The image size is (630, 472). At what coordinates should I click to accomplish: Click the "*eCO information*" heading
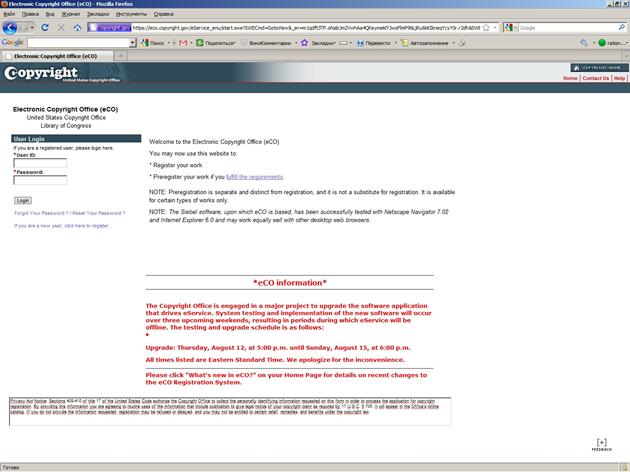point(290,283)
